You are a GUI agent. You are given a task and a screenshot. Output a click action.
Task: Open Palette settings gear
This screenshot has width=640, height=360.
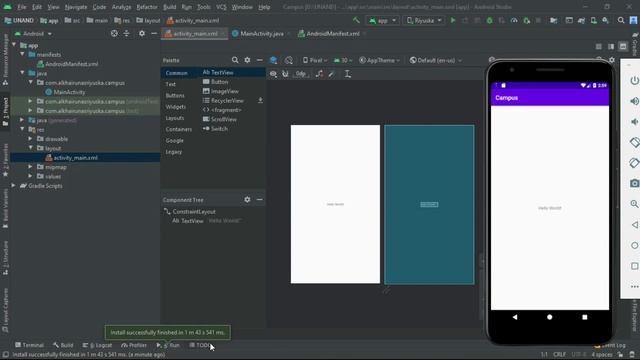247,60
